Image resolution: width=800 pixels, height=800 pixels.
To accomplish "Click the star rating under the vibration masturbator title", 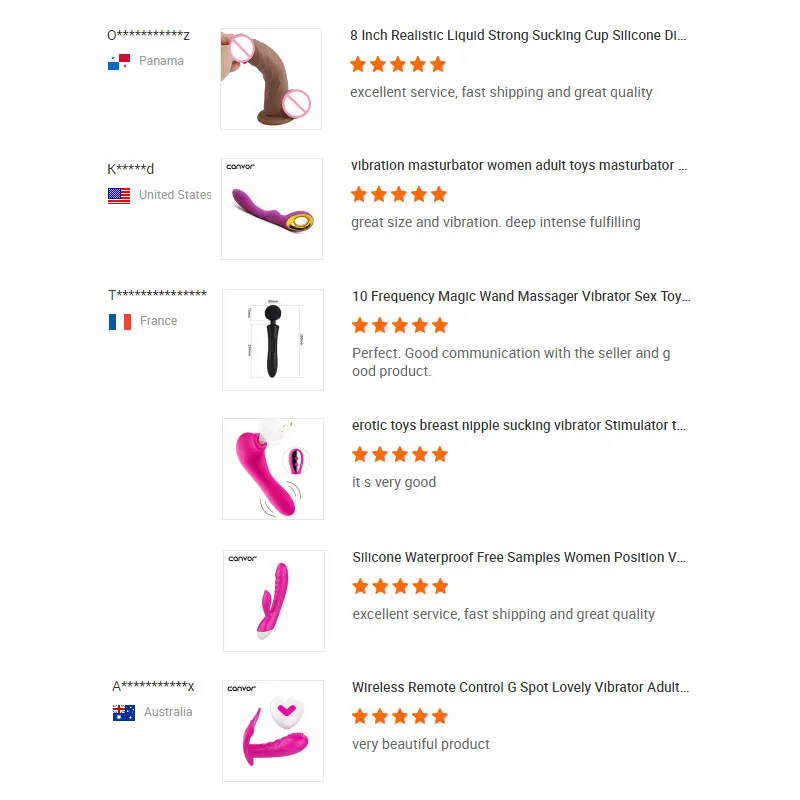I will coord(398,194).
